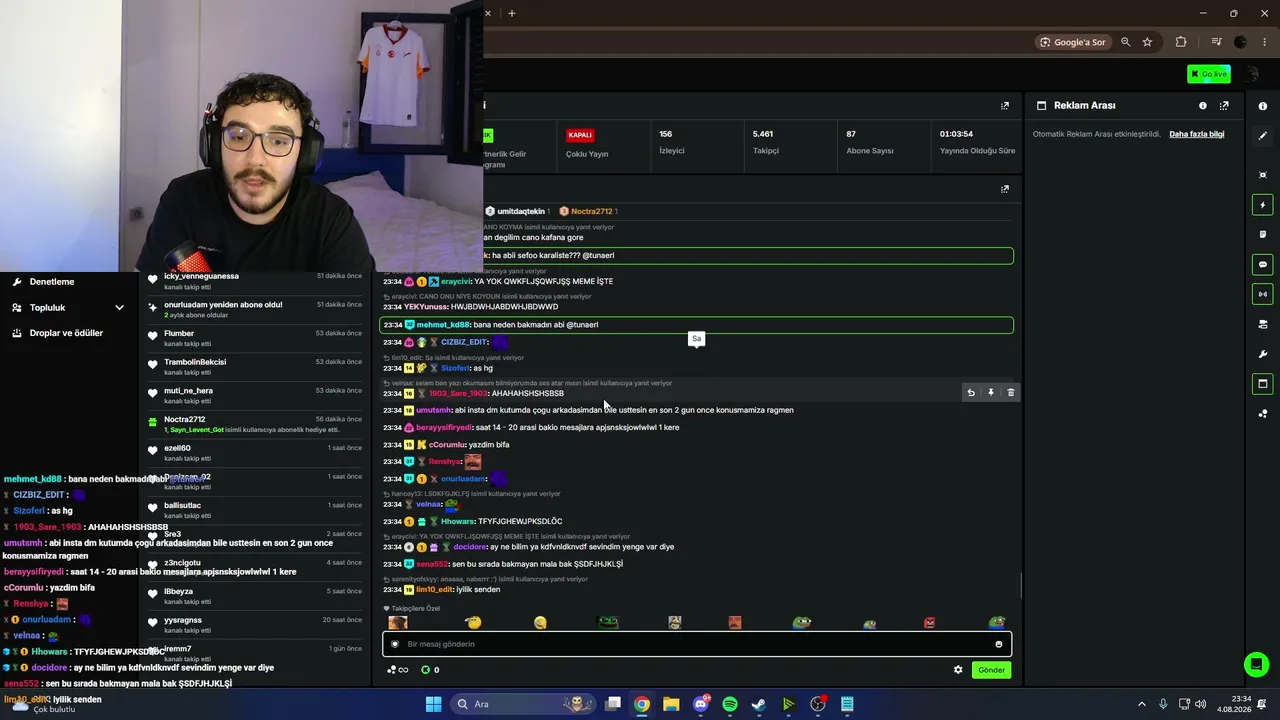This screenshot has width=1280, height=720.
Task: Toggle the broadcast signal panel icon
Action: [1262, 294]
